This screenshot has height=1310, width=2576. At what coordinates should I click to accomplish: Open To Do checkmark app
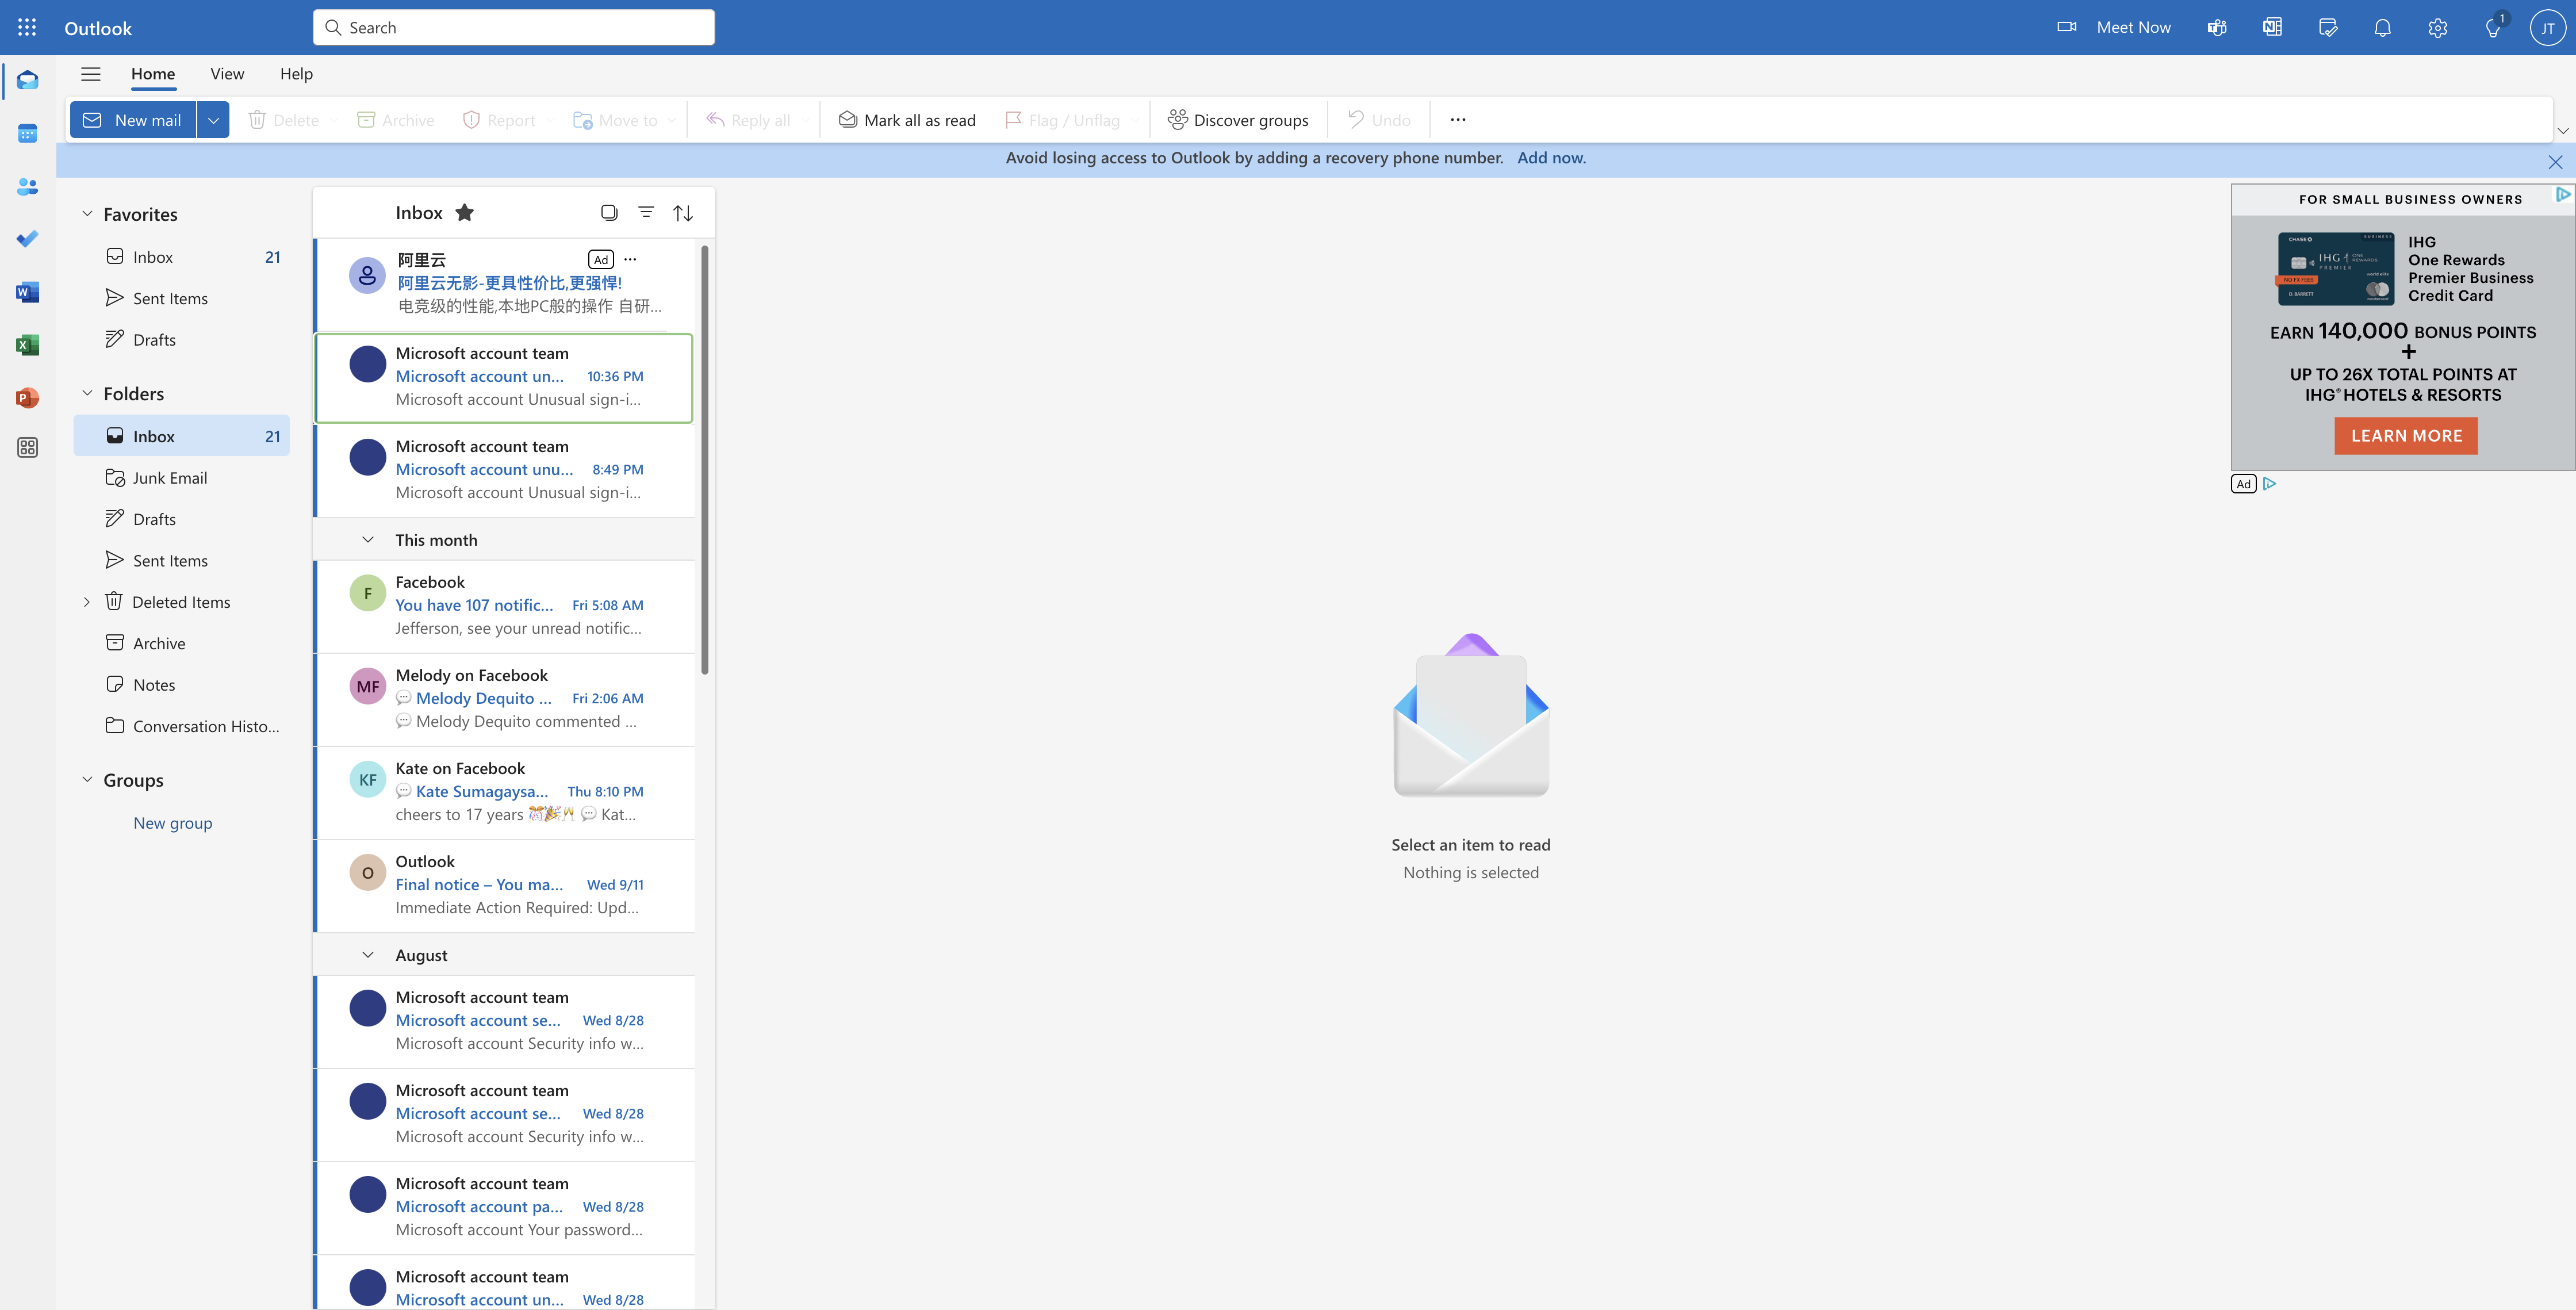tap(27, 239)
